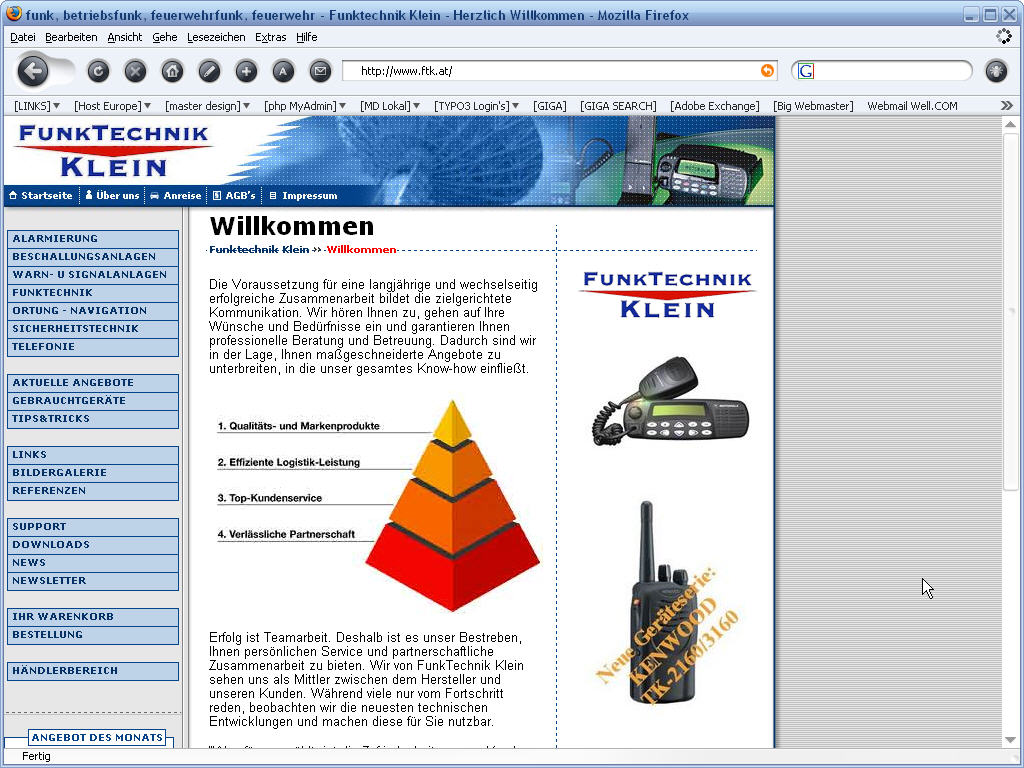Viewport: 1024px width, 768px height.
Task: Open the [php MyAdmin] bookmark dropdown
Action: tap(305, 106)
